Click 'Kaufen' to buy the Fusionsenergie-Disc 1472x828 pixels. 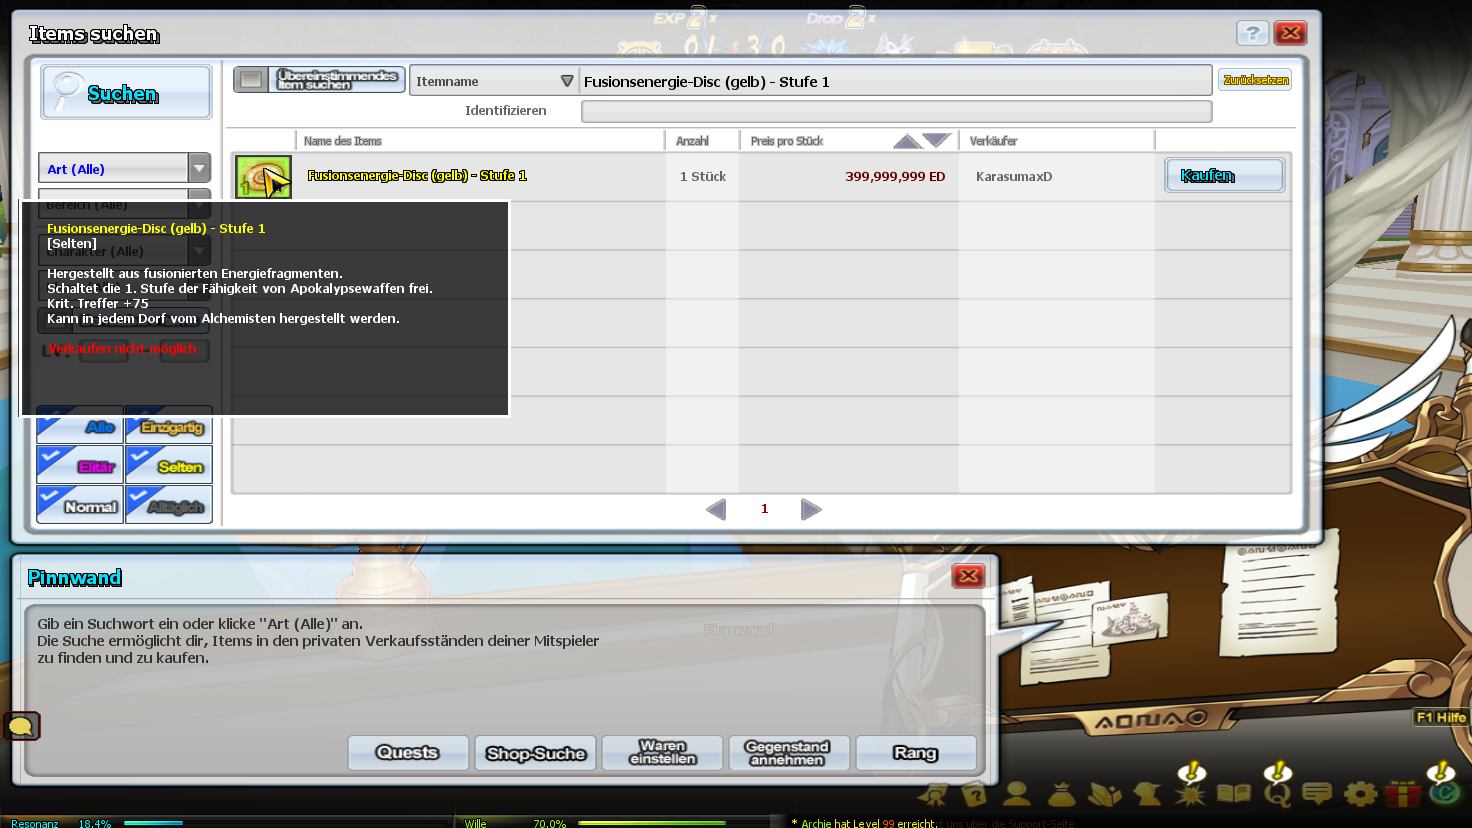tap(1224, 176)
